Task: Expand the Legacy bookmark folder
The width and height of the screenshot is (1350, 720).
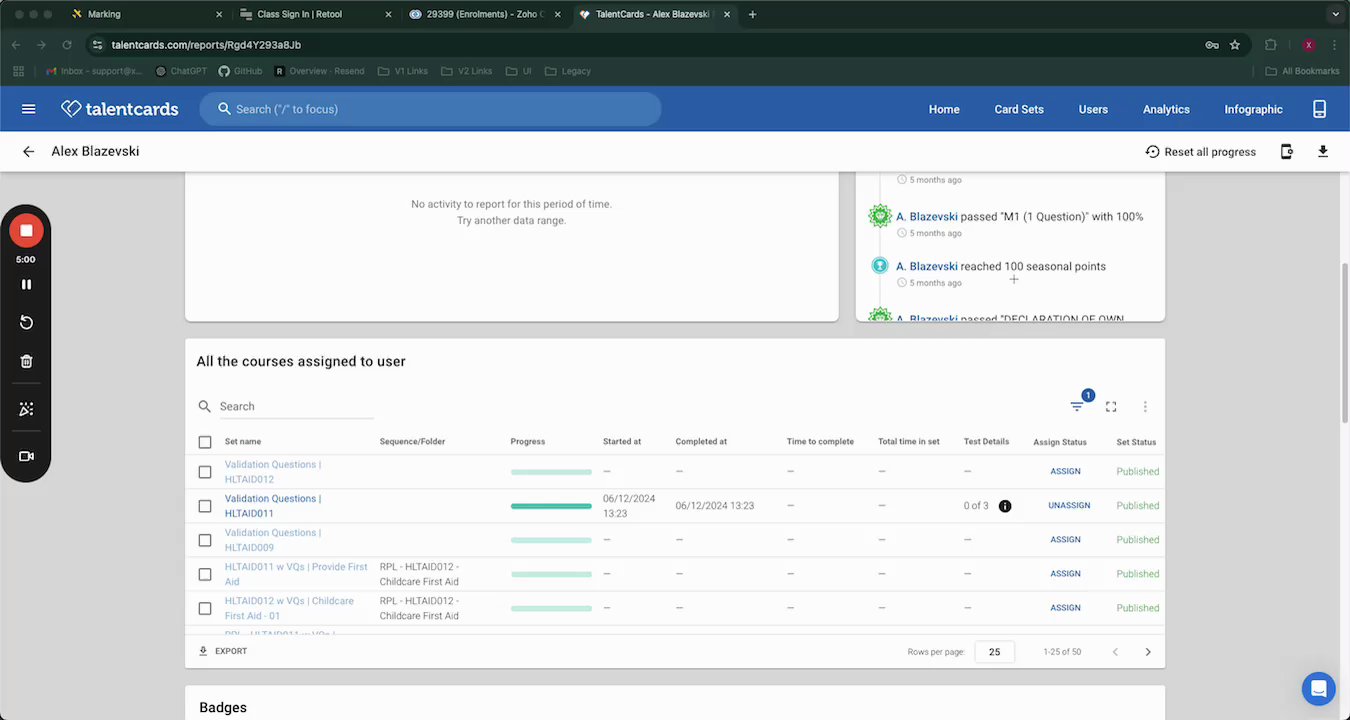Action: point(567,71)
